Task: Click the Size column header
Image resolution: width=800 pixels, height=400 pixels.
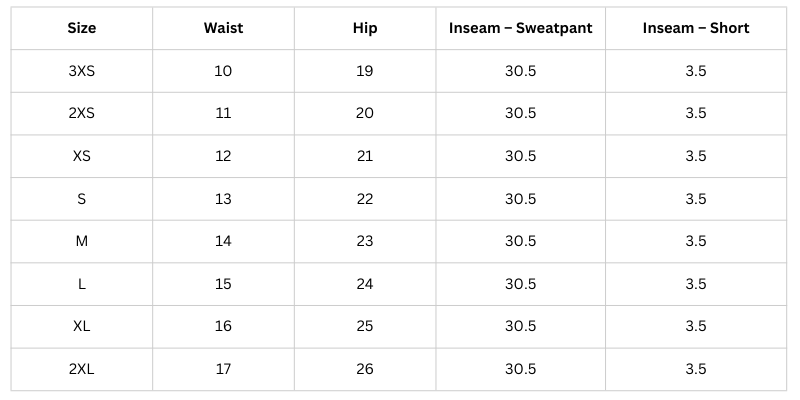Action: tap(82, 28)
